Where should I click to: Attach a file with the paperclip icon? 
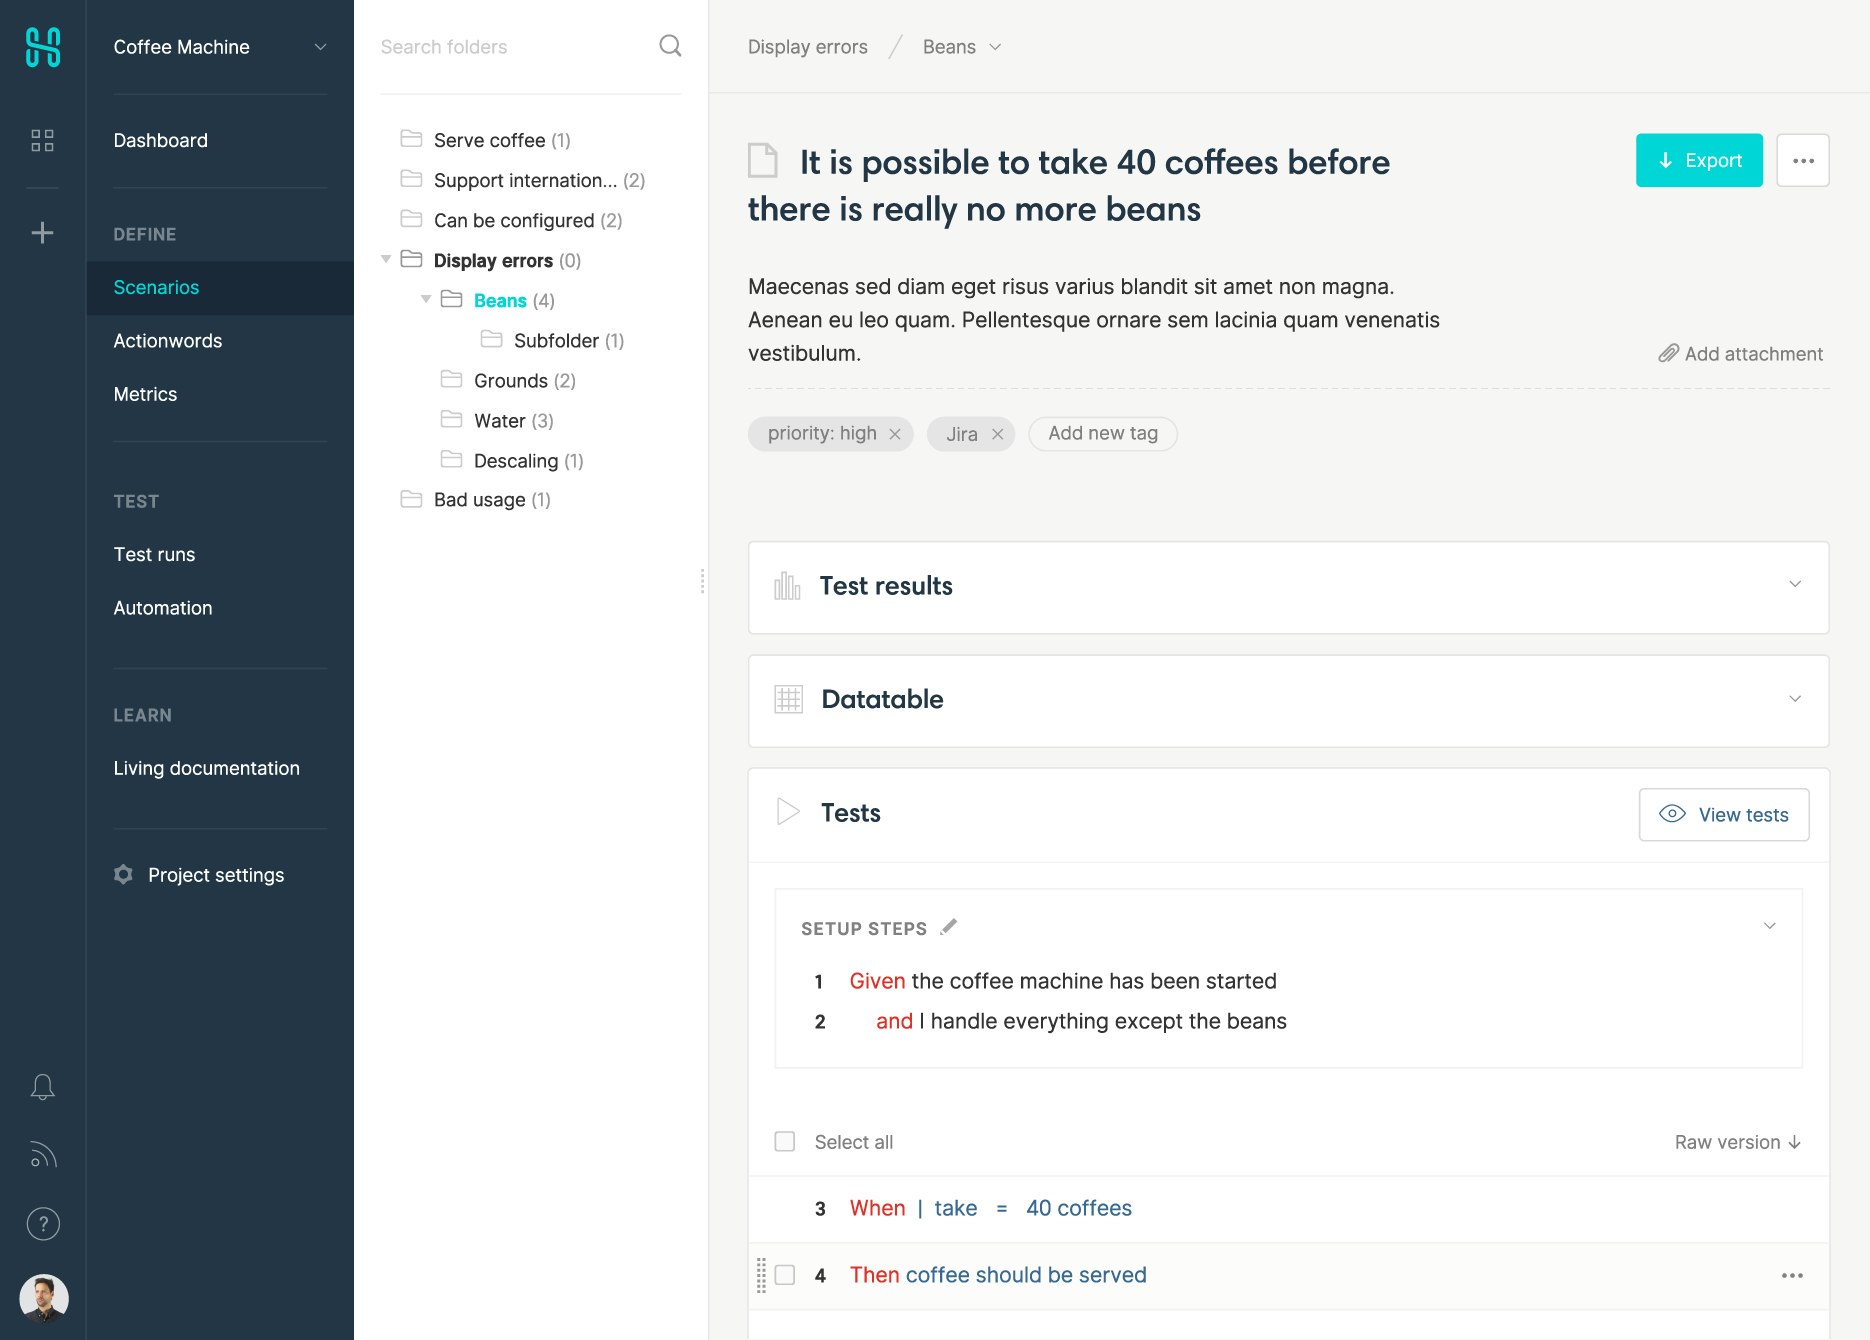[x=1667, y=354]
